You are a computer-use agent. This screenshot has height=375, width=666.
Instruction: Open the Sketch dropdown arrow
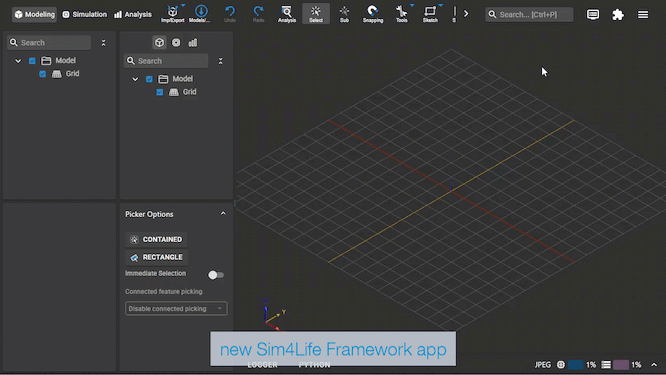pos(440,6)
